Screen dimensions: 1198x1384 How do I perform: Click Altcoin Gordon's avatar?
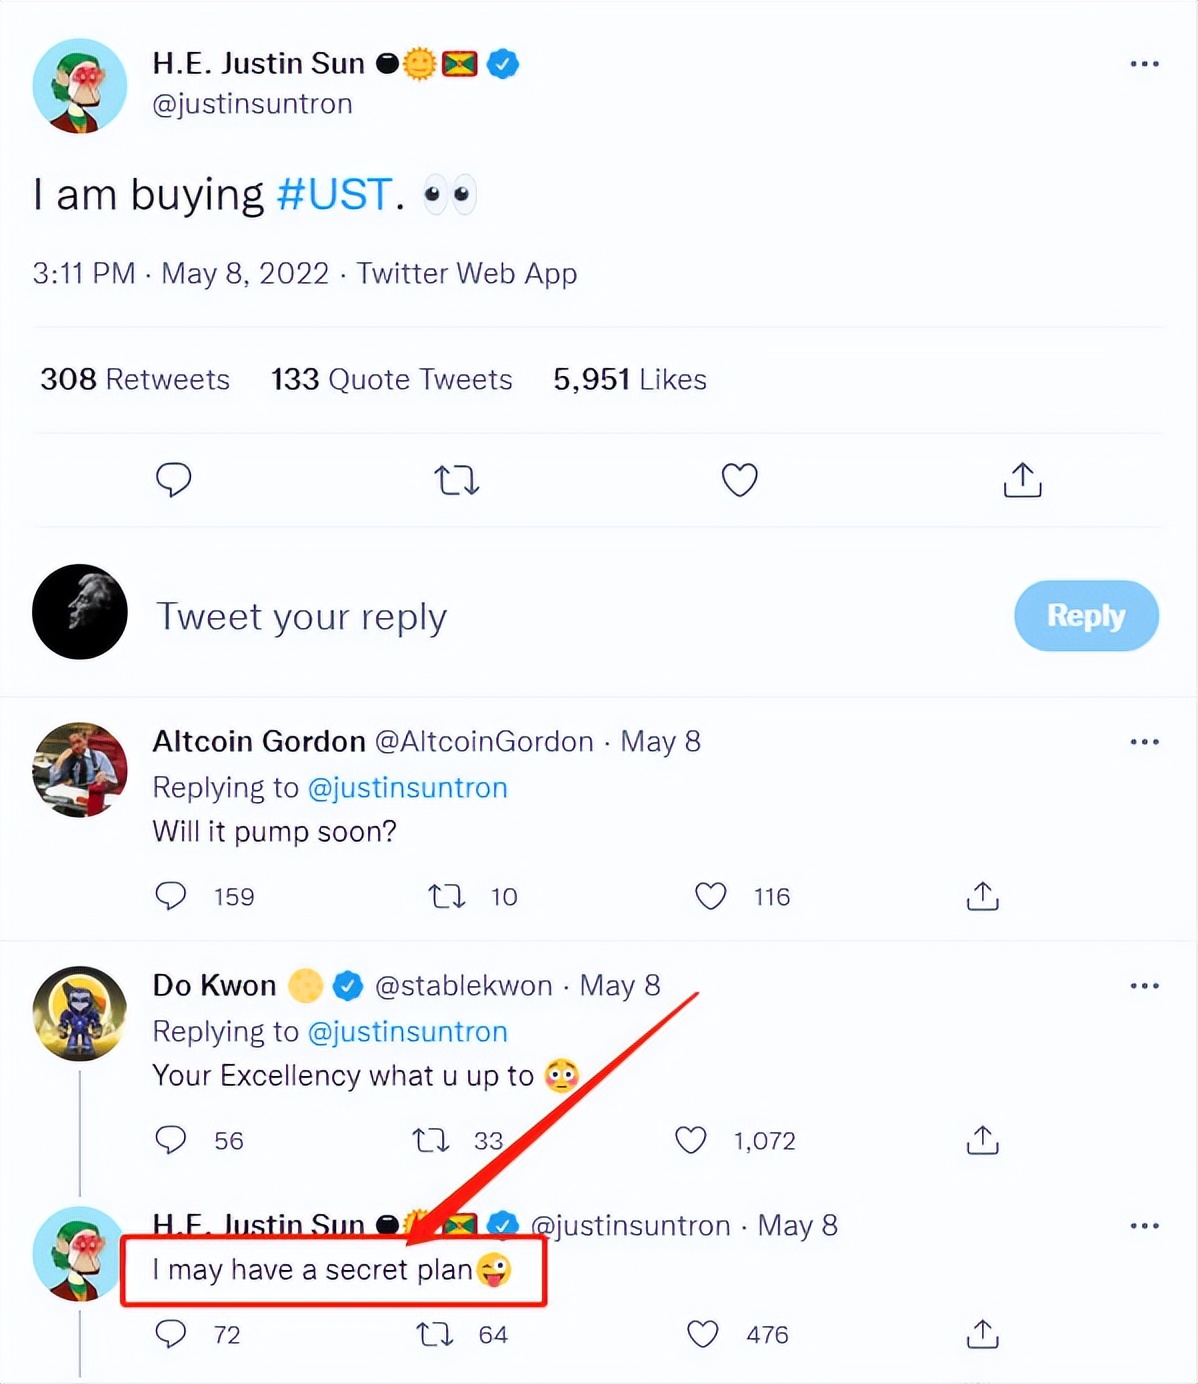[80, 769]
